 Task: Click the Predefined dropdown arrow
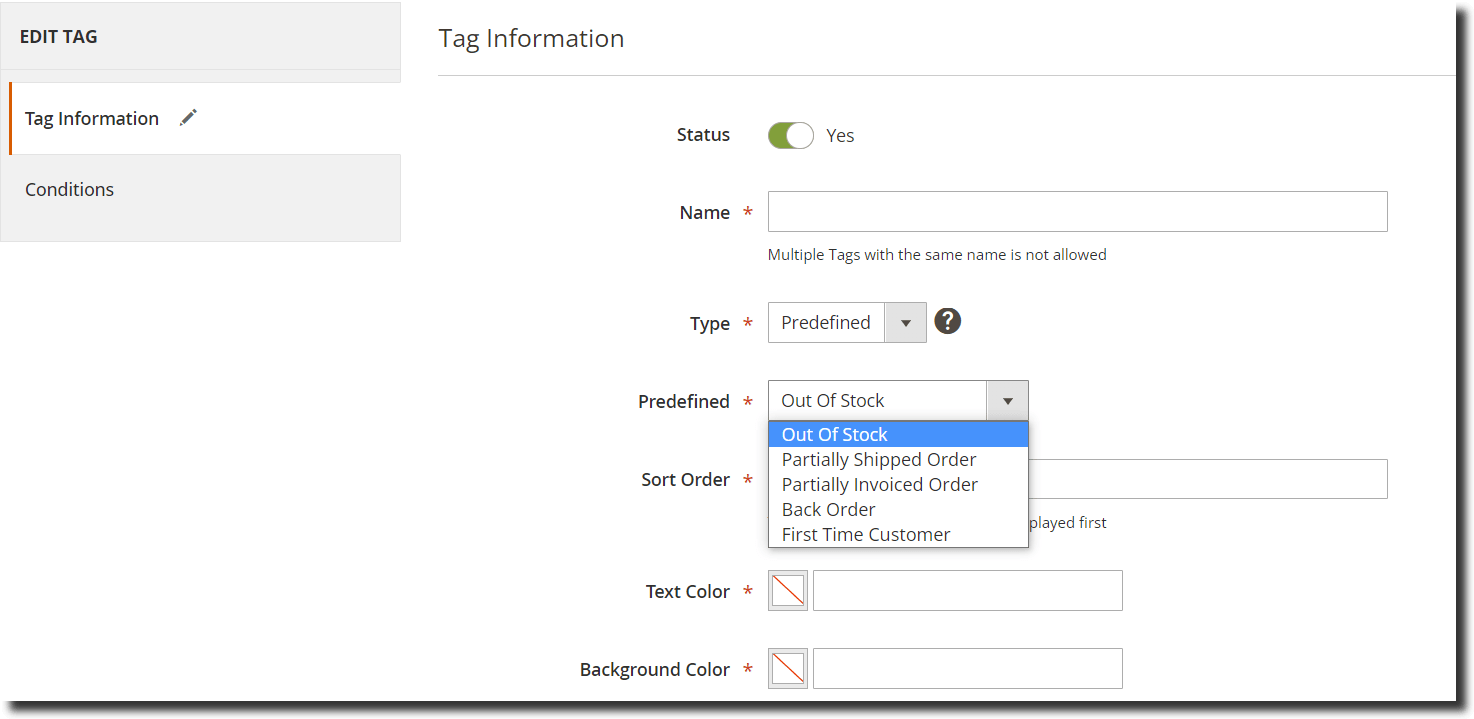click(1007, 401)
